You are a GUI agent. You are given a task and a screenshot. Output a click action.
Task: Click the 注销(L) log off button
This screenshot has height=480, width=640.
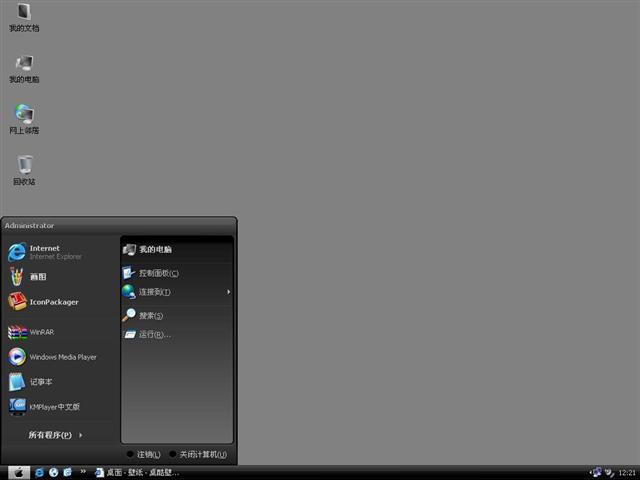point(144,454)
